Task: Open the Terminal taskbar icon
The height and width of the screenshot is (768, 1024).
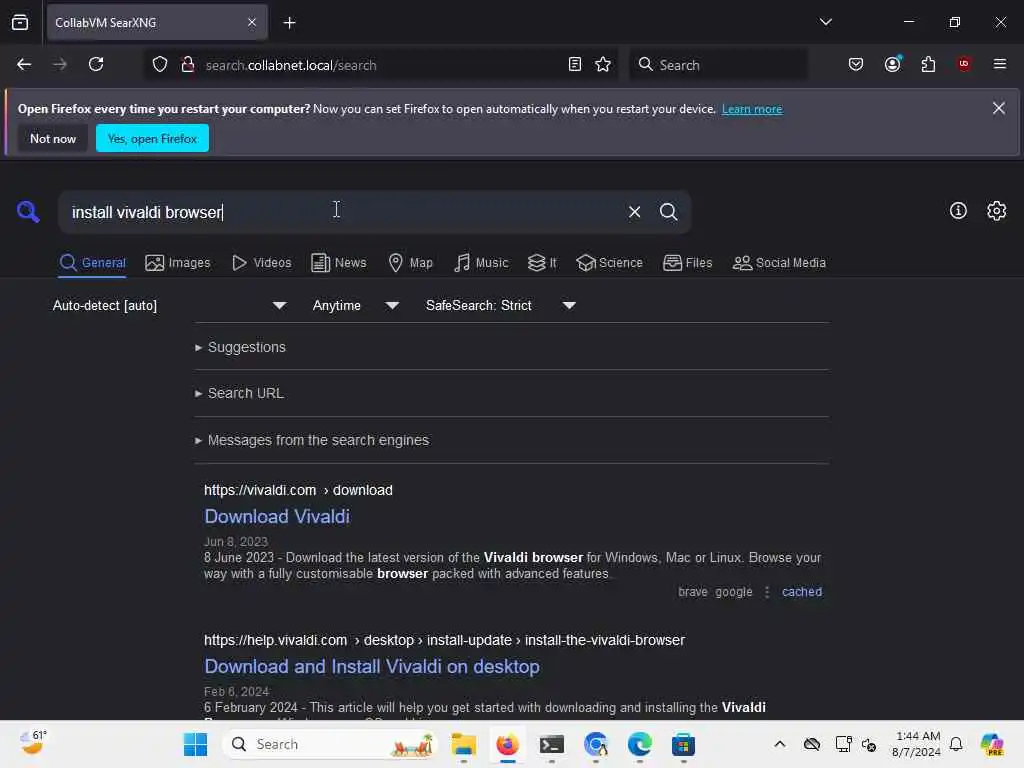Action: click(x=552, y=744)
